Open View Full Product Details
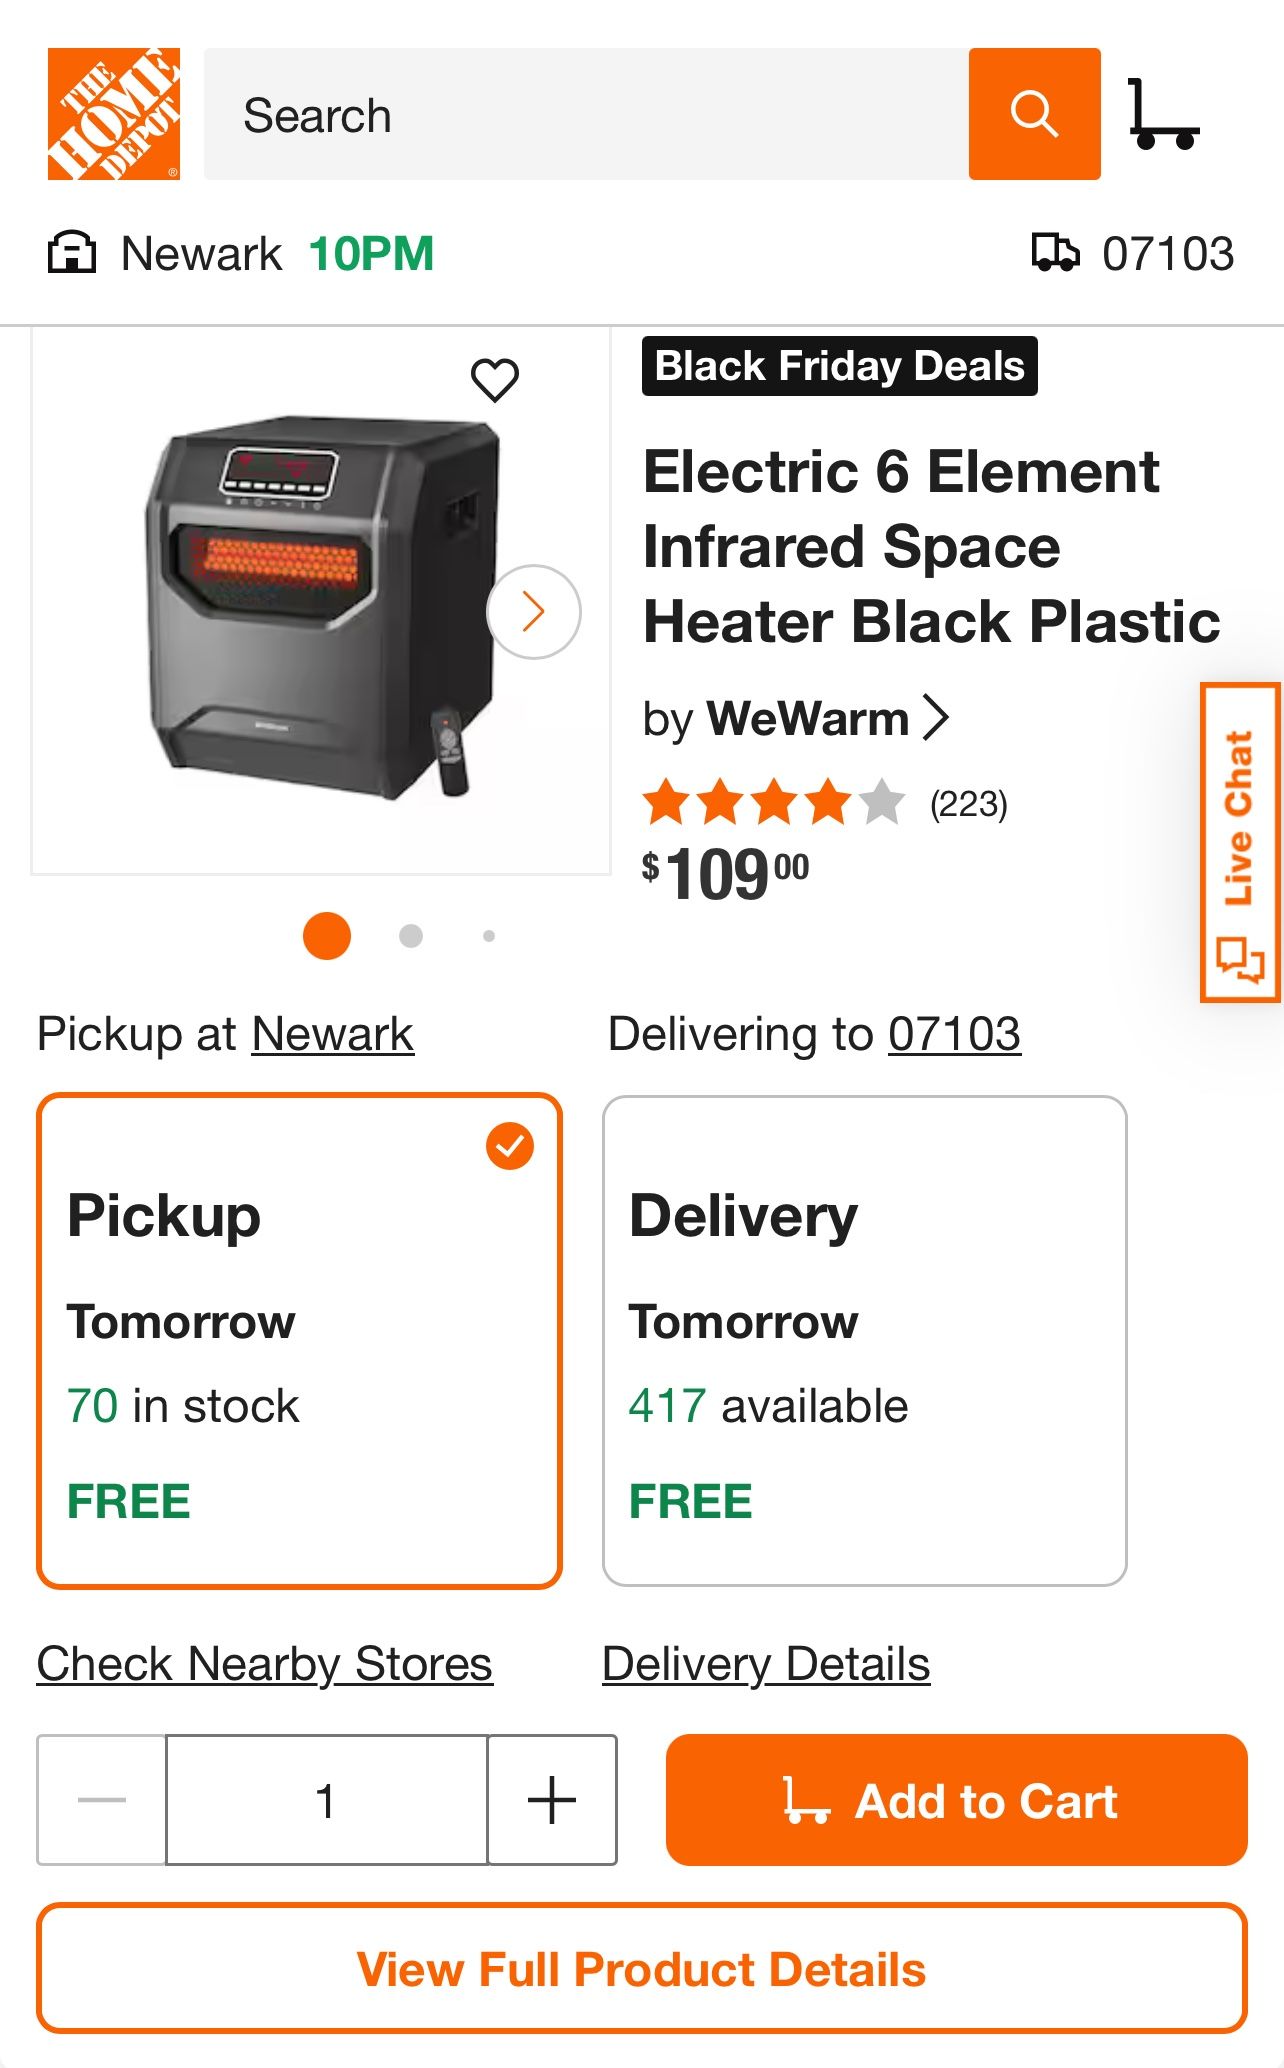The image size is (1284, 2068). point(642,1968)
